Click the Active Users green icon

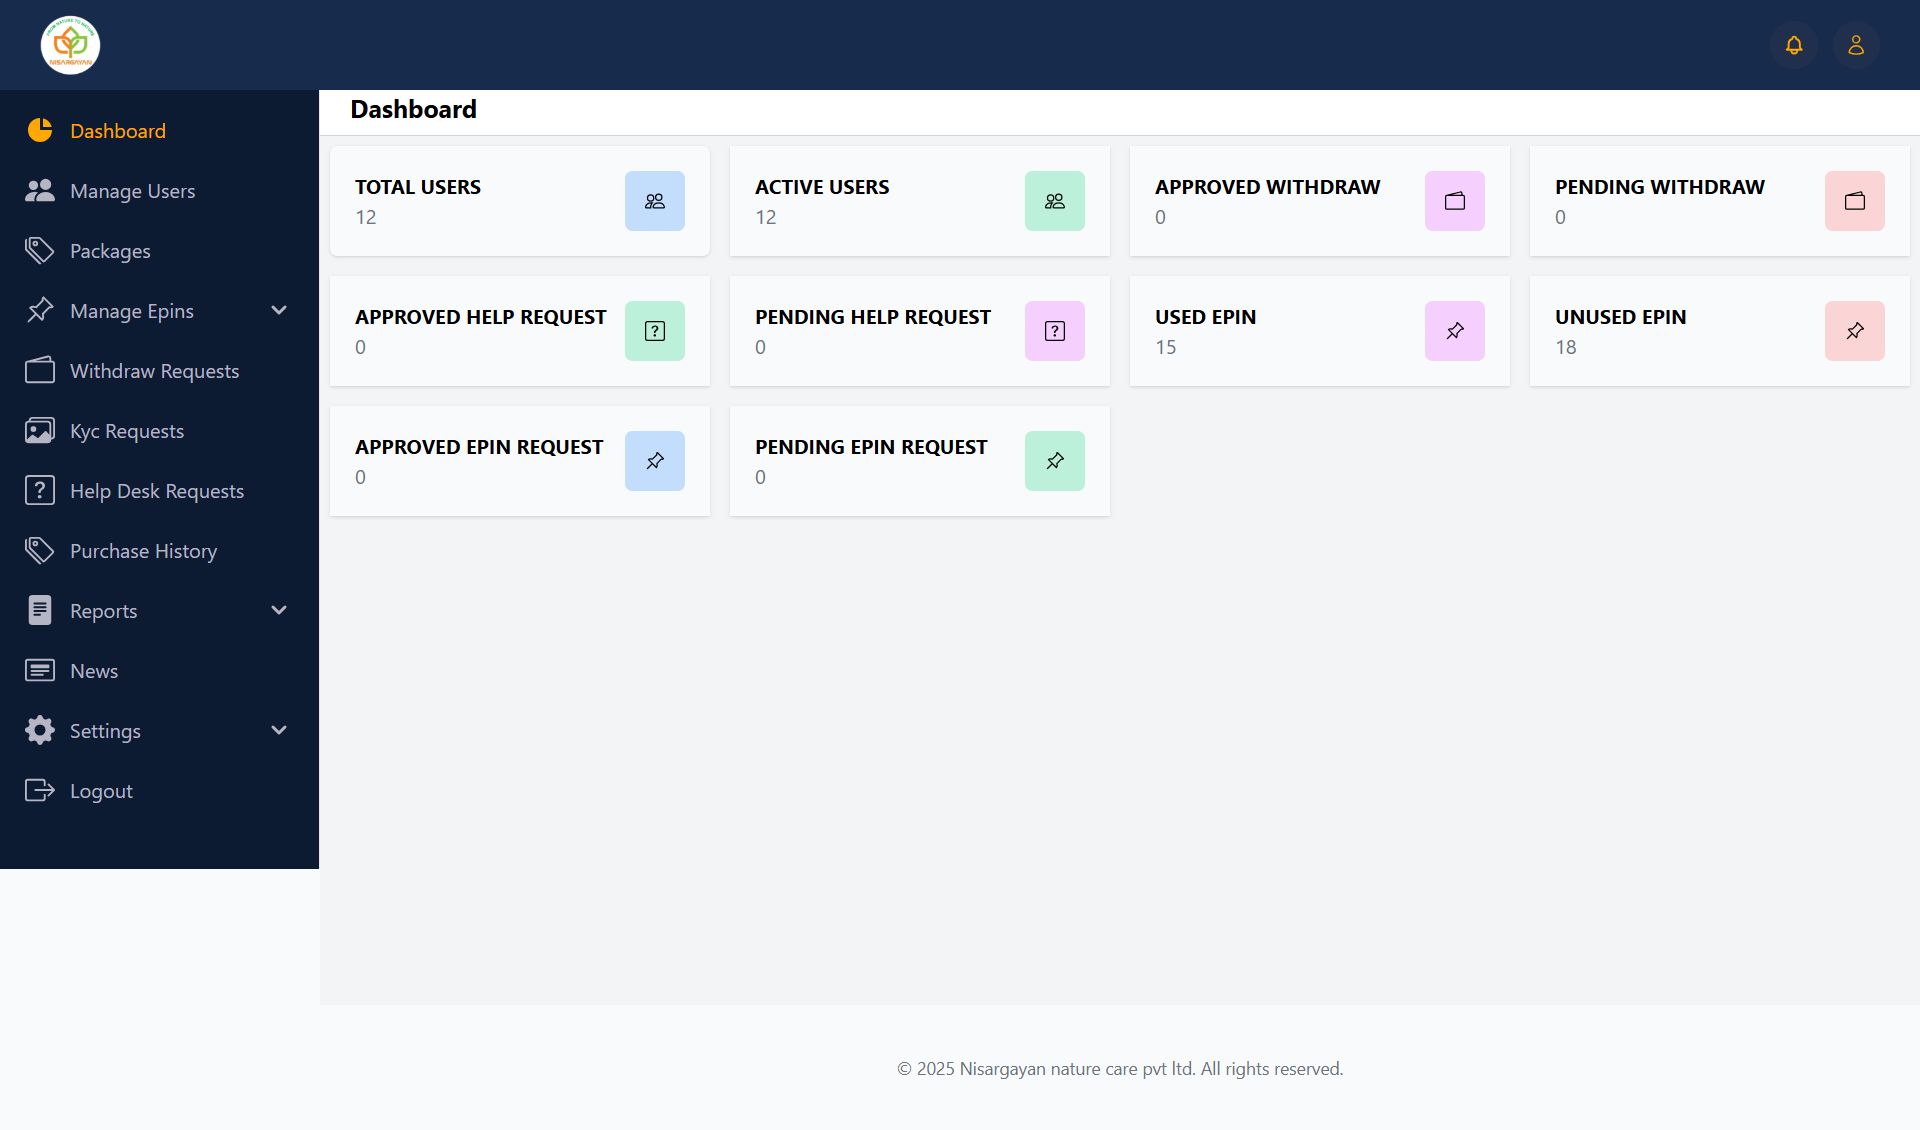point(1055,201)
